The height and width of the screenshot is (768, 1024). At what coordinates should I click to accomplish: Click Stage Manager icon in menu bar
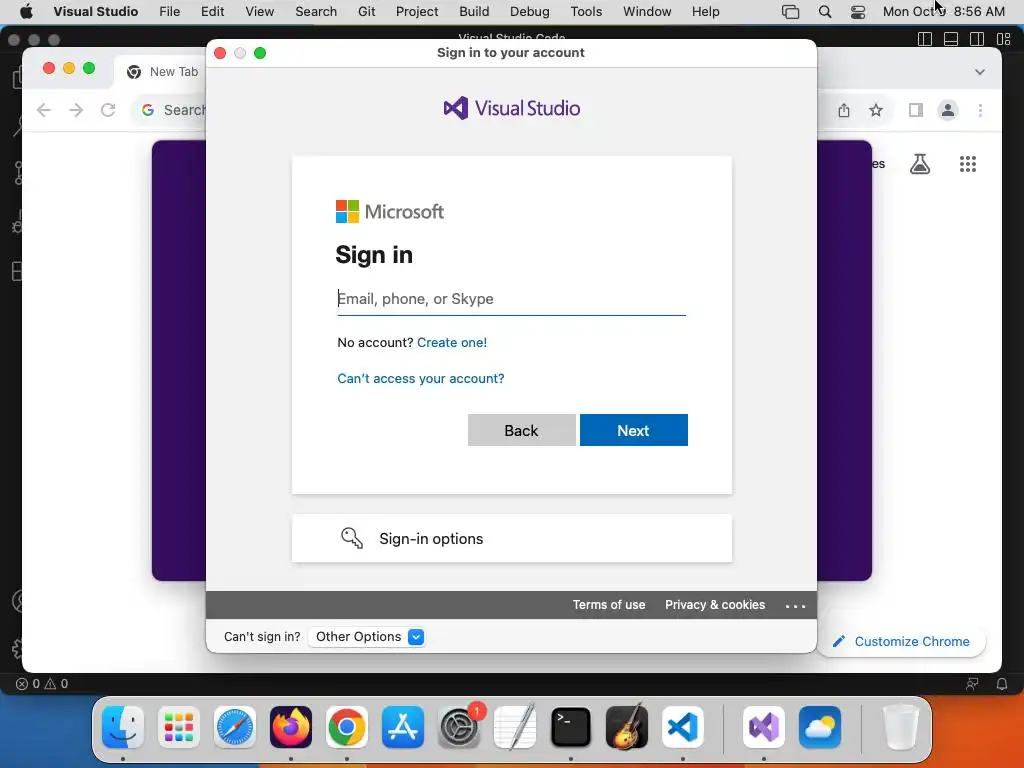tap(790, 12)
